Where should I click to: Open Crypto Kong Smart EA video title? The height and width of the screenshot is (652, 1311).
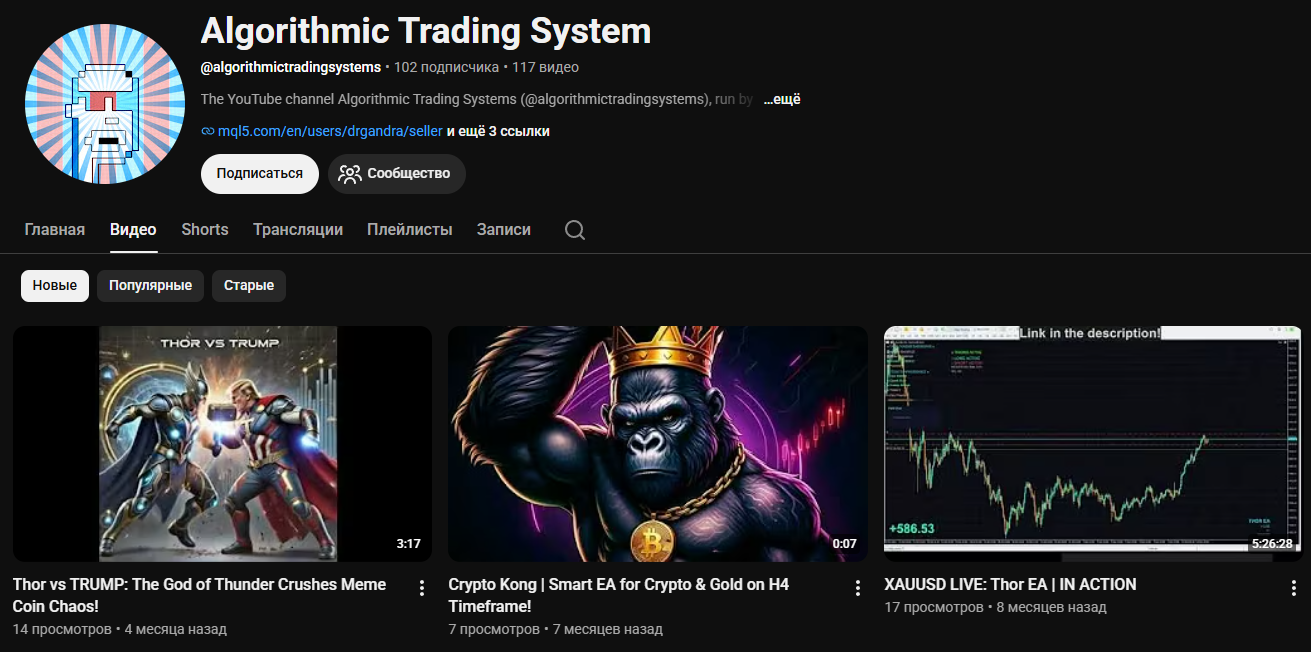[x=619, y=595]
